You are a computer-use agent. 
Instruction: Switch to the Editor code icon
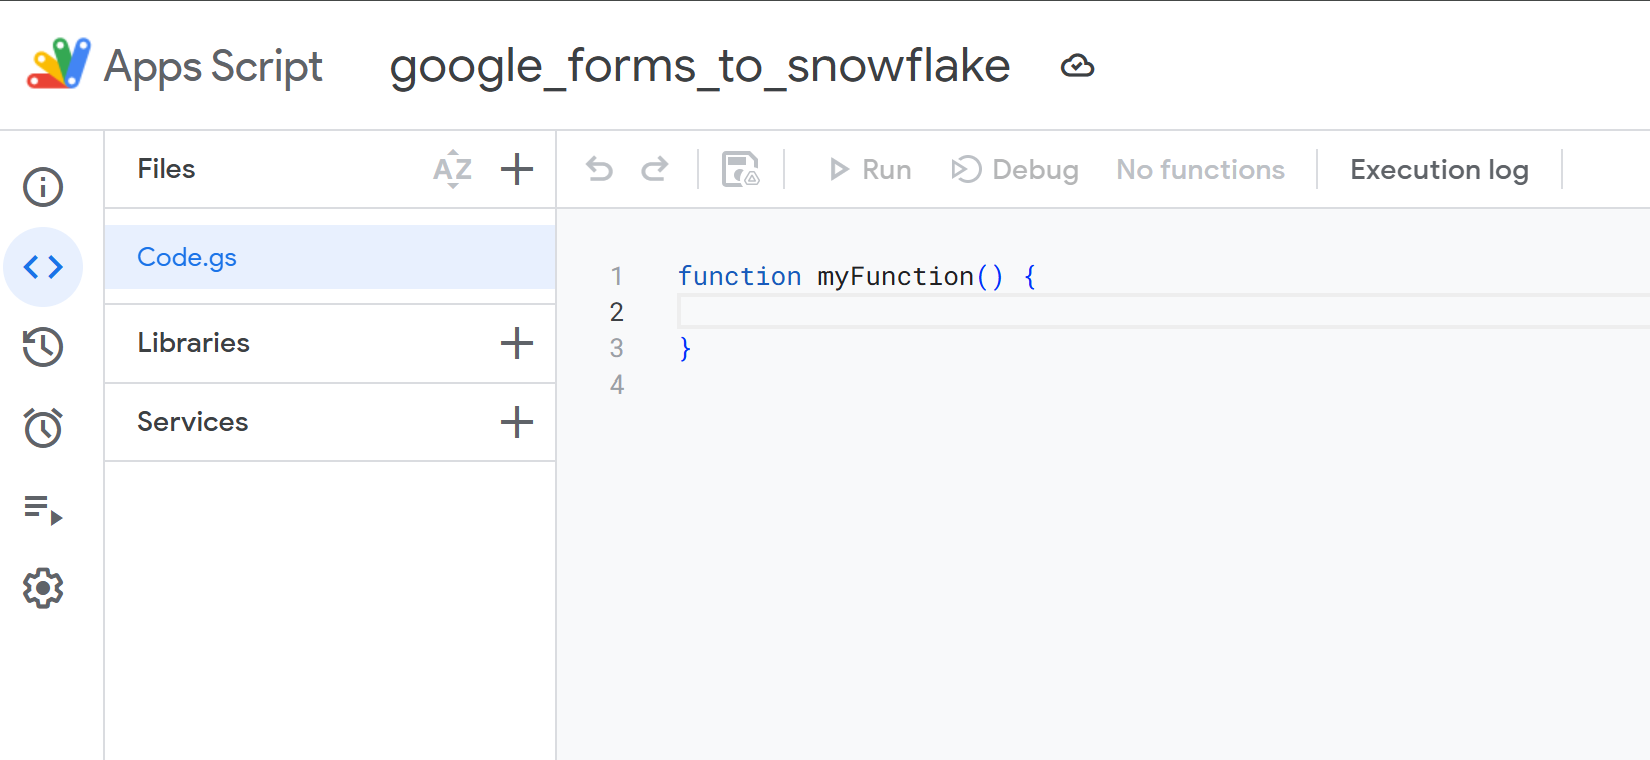(43, 267)
